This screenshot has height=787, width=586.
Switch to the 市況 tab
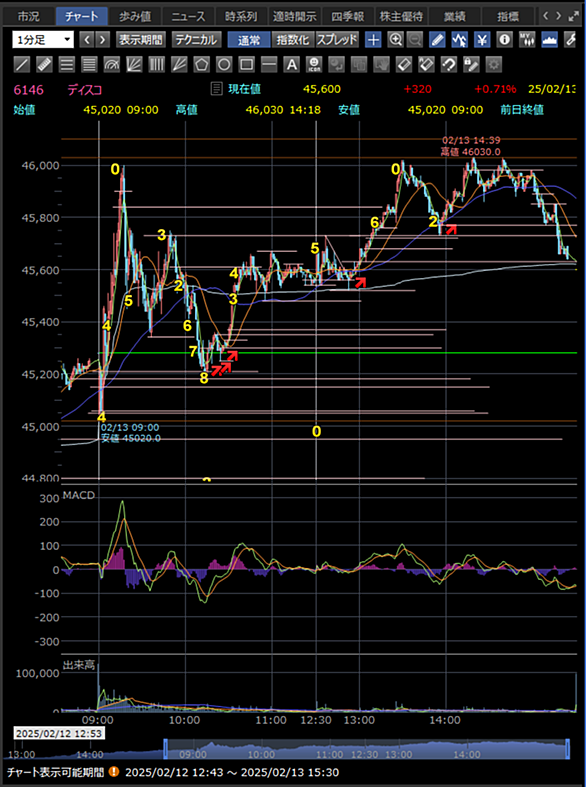point(30,17)
